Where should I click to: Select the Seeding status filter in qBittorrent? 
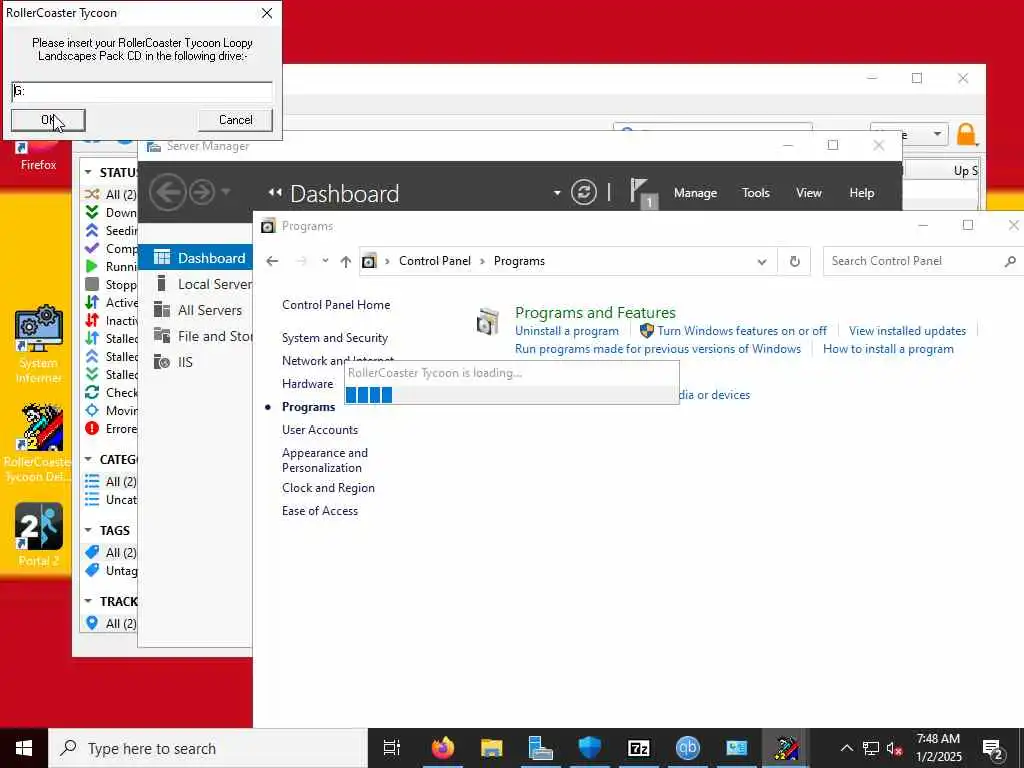pyautogui.click(x=111, y=231)
